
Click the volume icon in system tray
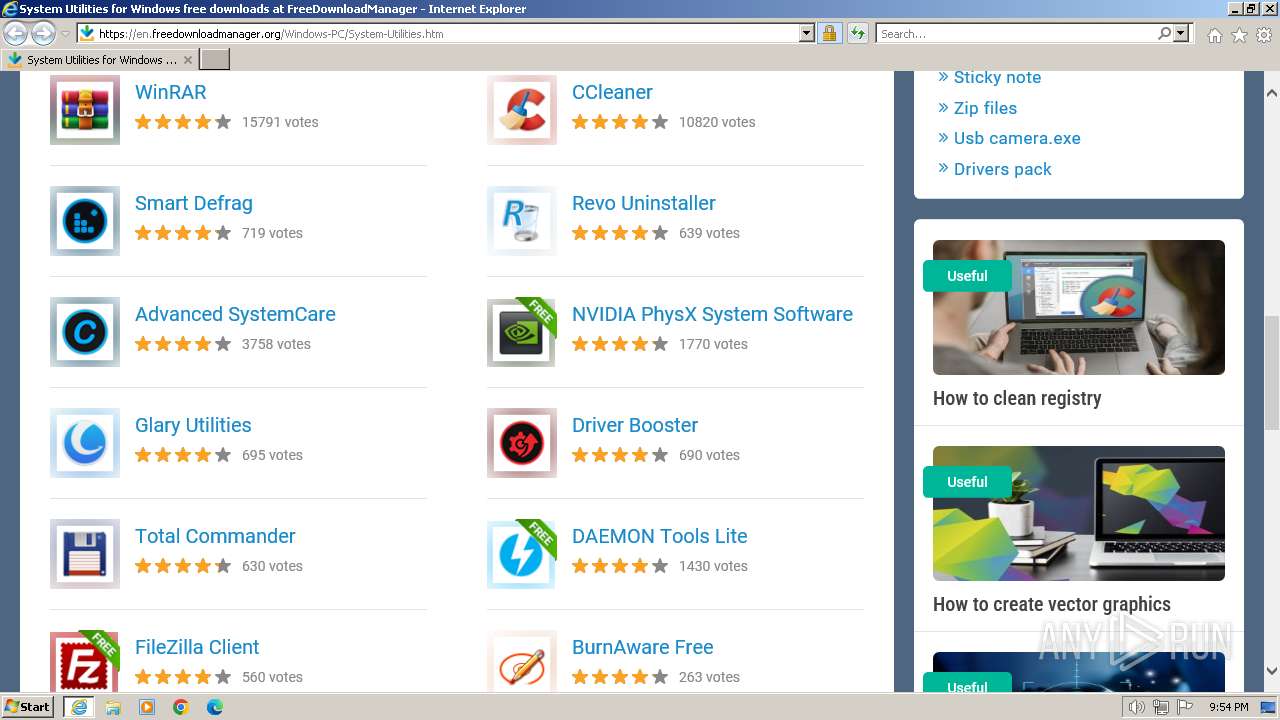pyautogui.click(x=1137, y=707)
